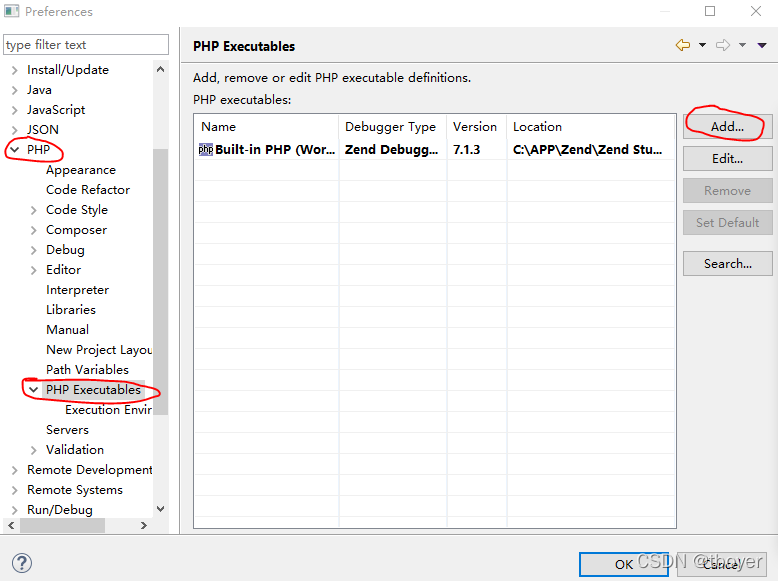
Task: Expand the Java tree node
Action: pyautogui.click(x=14, y=90)
